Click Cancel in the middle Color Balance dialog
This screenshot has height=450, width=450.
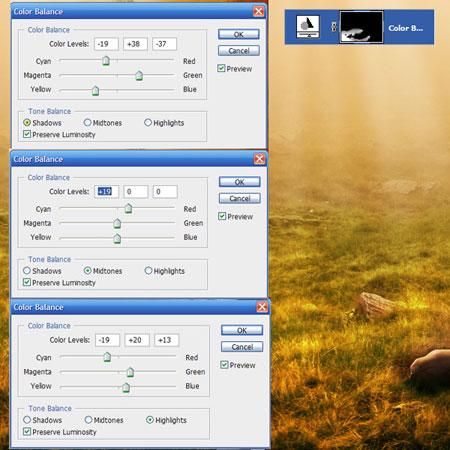240,198
